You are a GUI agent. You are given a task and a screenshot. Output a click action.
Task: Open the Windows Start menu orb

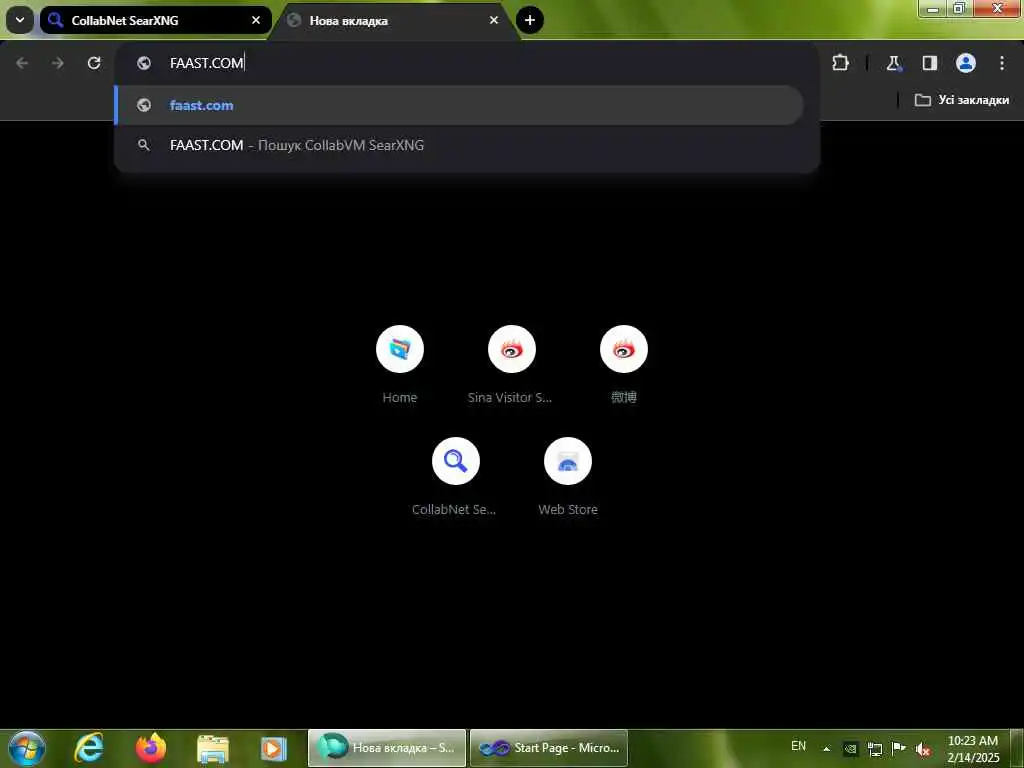(x=27, y=748)
